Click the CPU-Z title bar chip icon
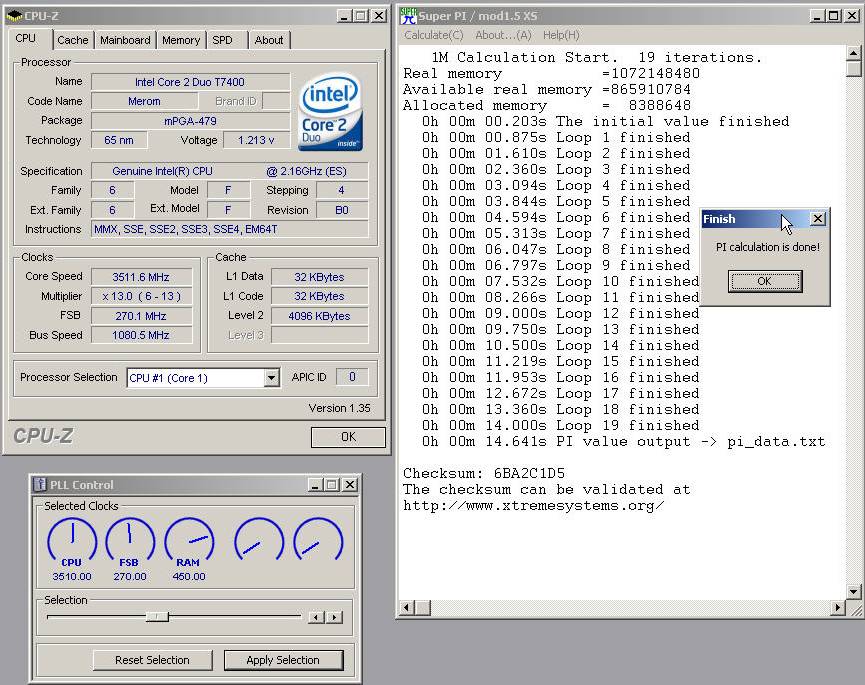Image resolution: width=865 pixels, height=685 pixels. click(14, 16)
